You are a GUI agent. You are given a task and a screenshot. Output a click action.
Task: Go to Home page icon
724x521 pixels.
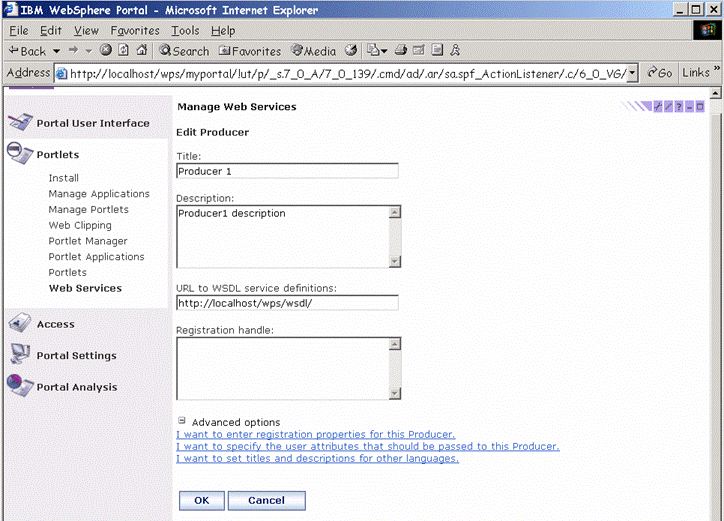[142, 50]
